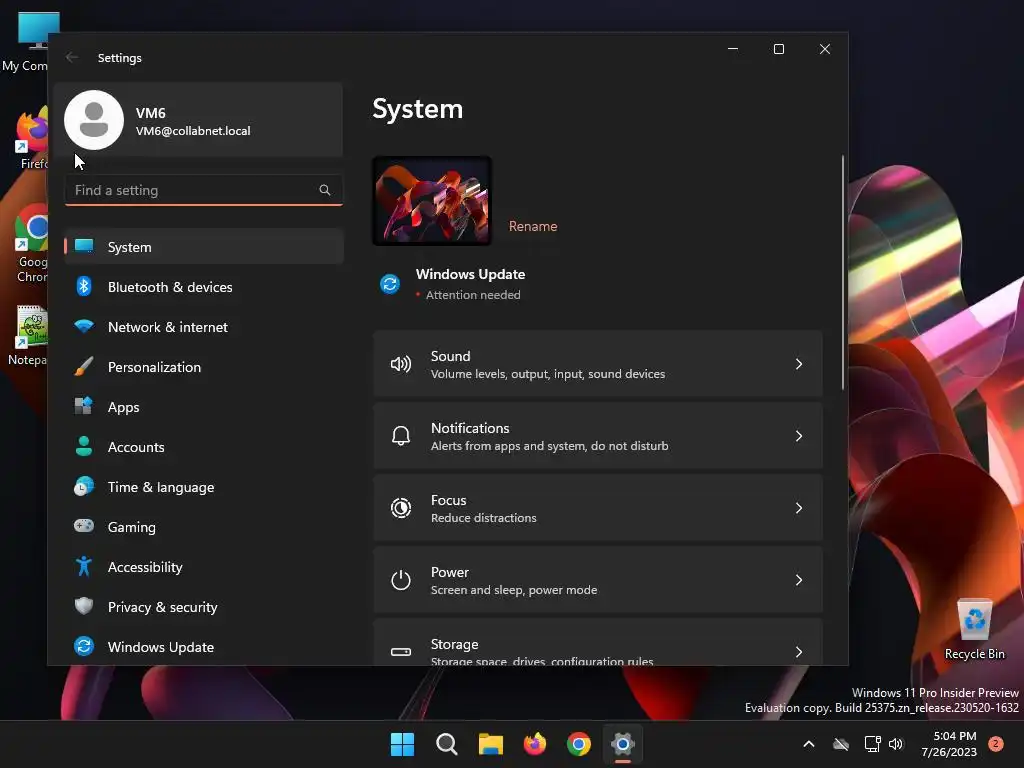
Task: Click the OneDrive cloud tray icon
Action: (x=840, y=744)
